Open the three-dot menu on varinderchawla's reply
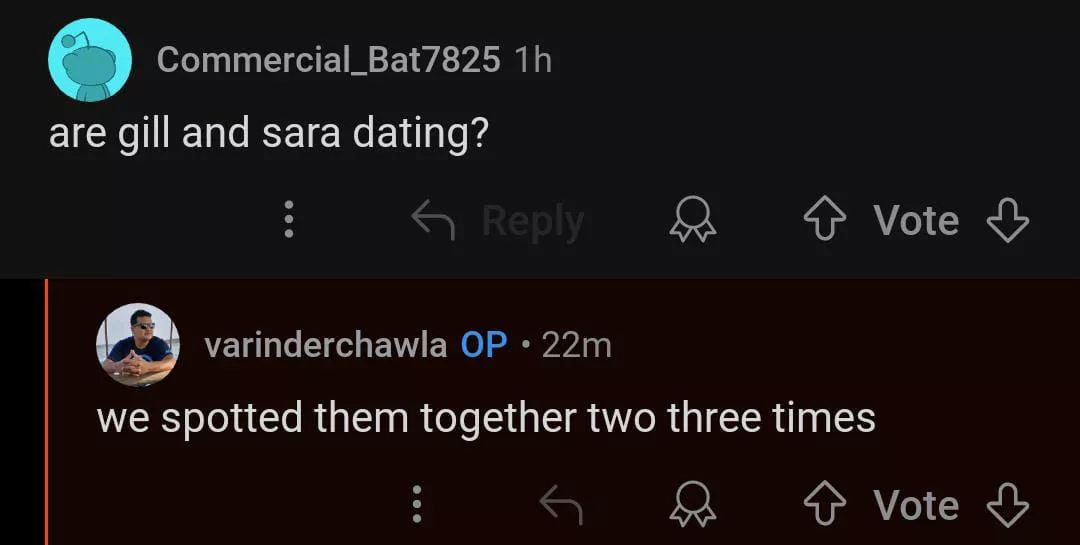Viewport: 1080px width, 545px height. [x=417, y=505]
